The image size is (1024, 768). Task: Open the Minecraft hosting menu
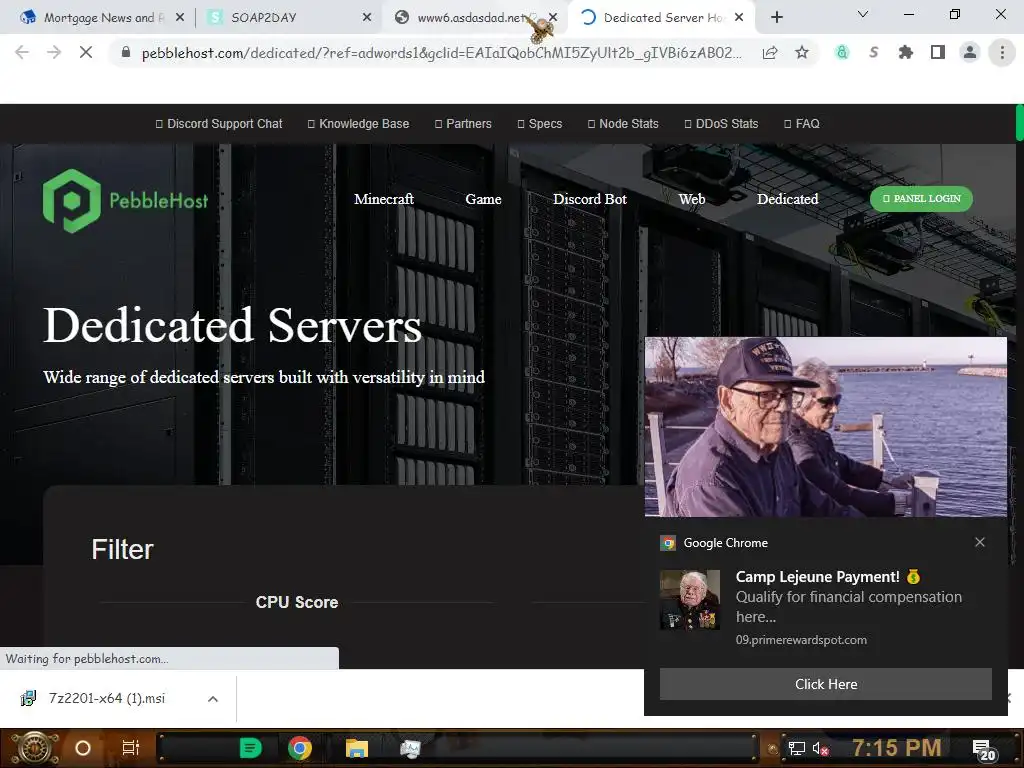[x=383, y=199]
